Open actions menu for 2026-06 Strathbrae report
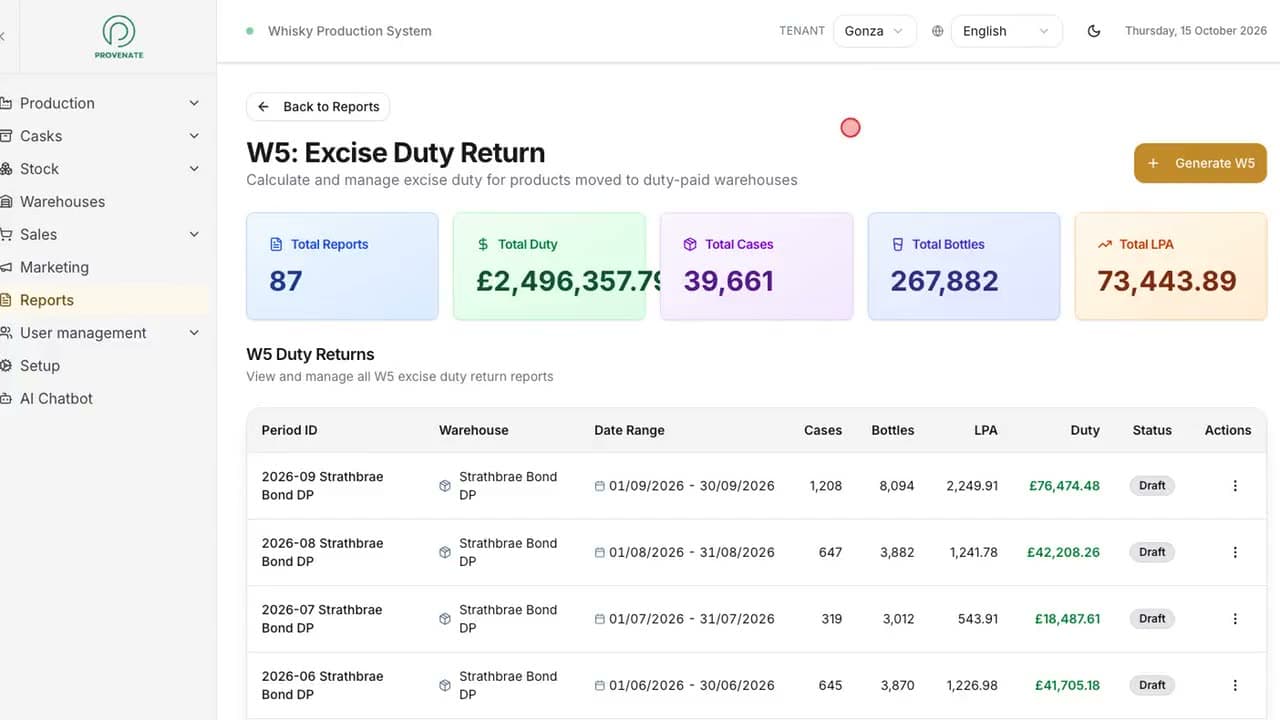 coord(1235,685)
